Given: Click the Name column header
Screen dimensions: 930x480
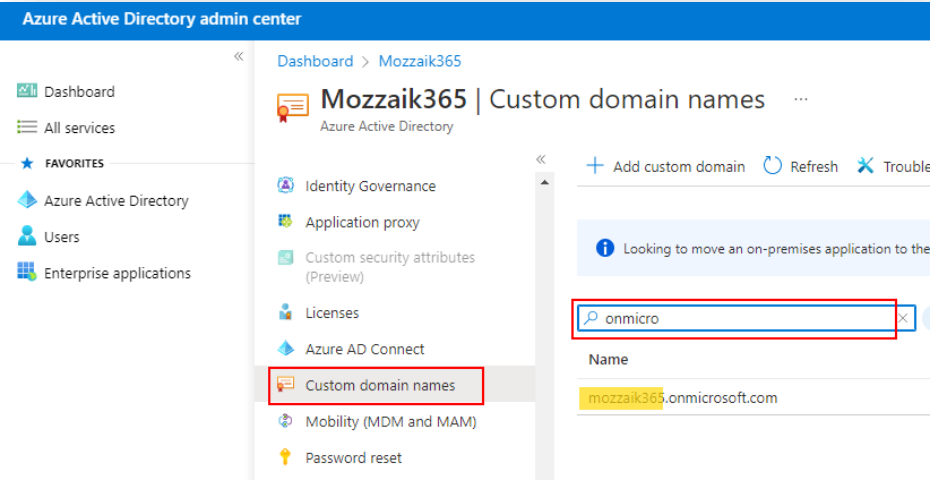Looking at the screenshot, I should pyautogui.click(x=609, y=360).
